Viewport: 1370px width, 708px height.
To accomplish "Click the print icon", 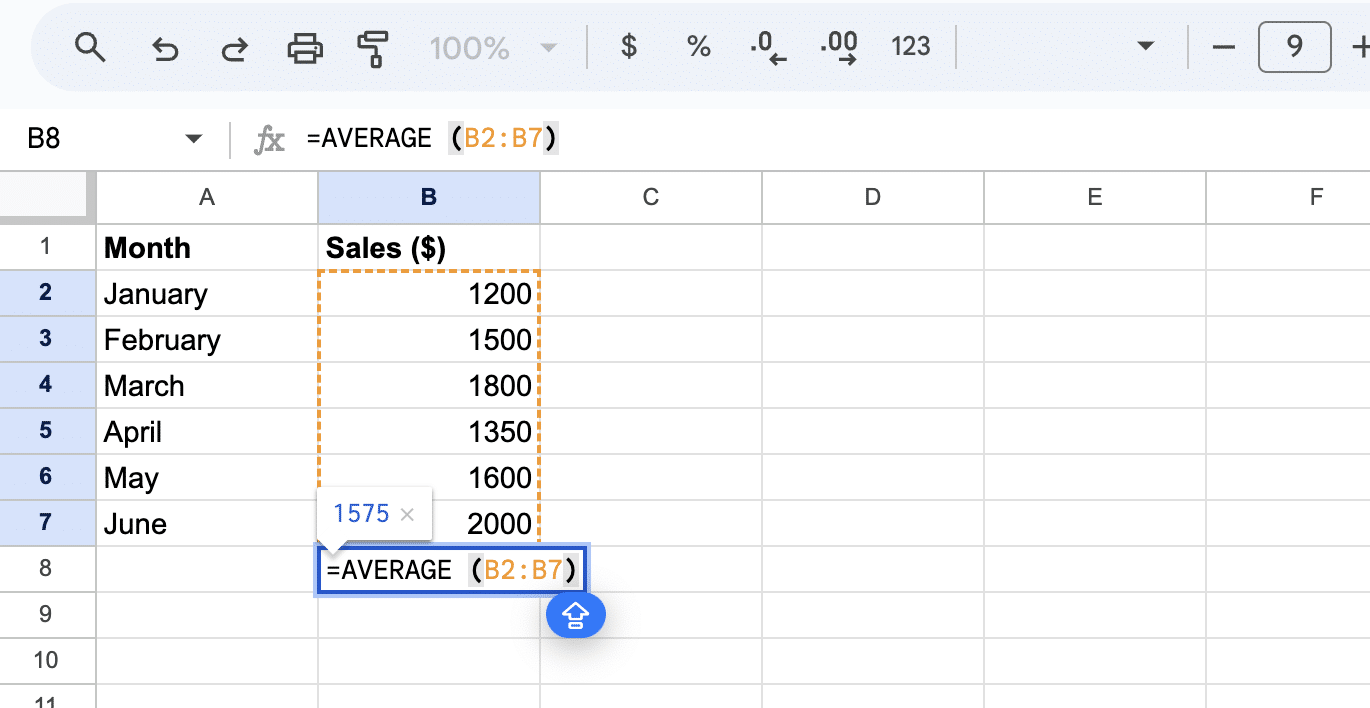I will [305, 47].
